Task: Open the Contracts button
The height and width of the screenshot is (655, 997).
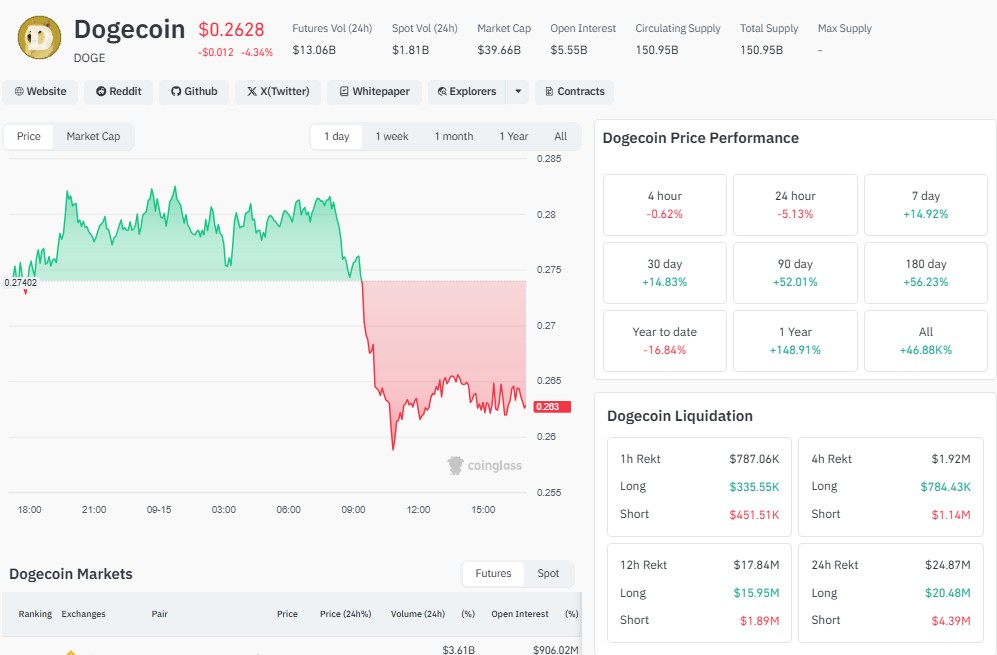Action: click(x=575, y=92)
